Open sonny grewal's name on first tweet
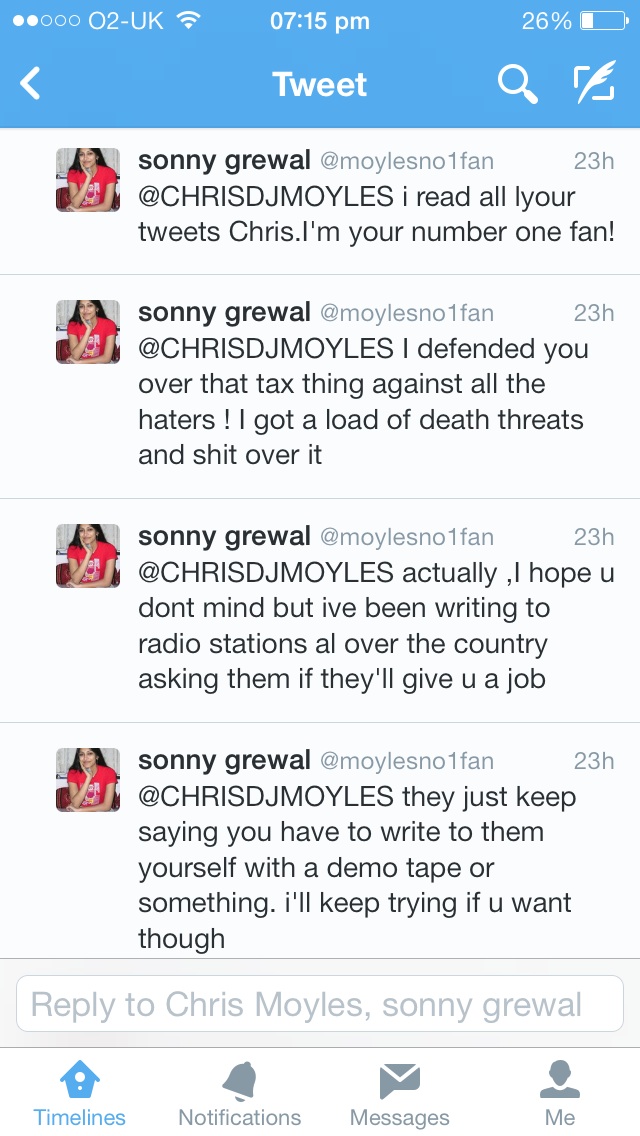Screen dimensions: 640x1136 point(224,161)
